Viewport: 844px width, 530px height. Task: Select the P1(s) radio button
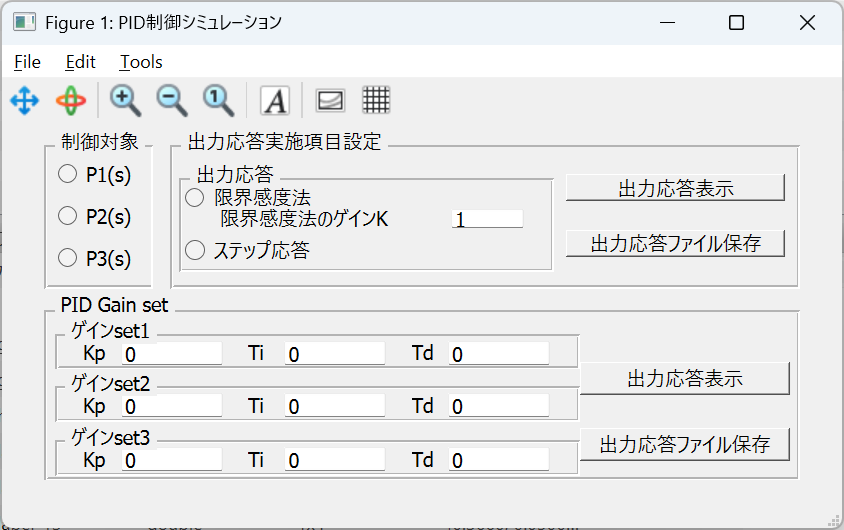68,175
